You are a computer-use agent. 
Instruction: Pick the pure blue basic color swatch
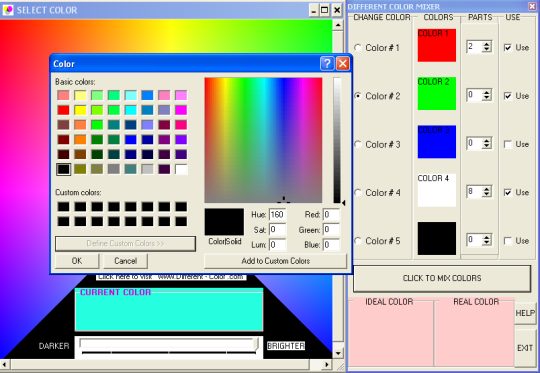click(x=131, y=139)
